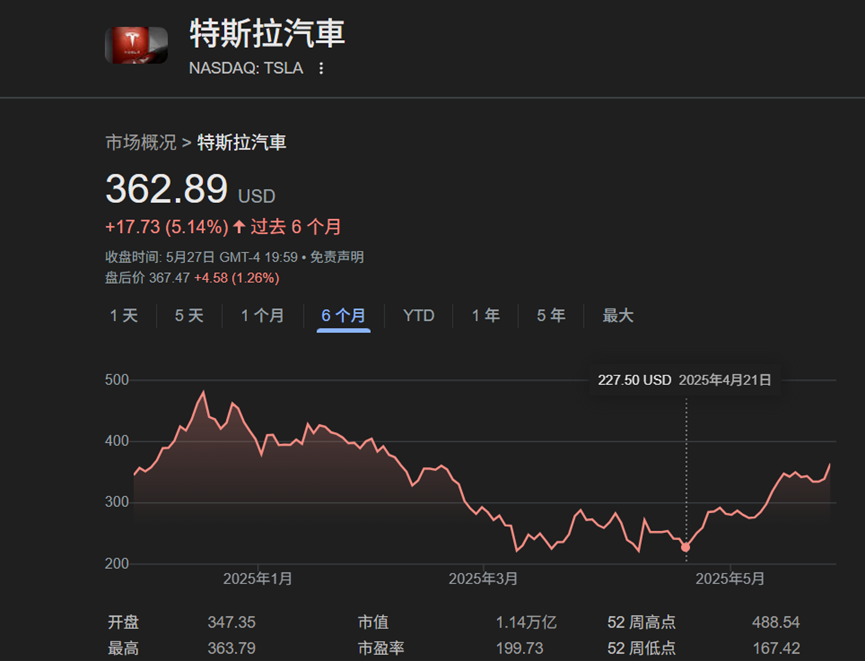The width and height of the screenshot is (865, 661).
Task: Click the 400 y-axis label
Action: [x=117, y=441]
